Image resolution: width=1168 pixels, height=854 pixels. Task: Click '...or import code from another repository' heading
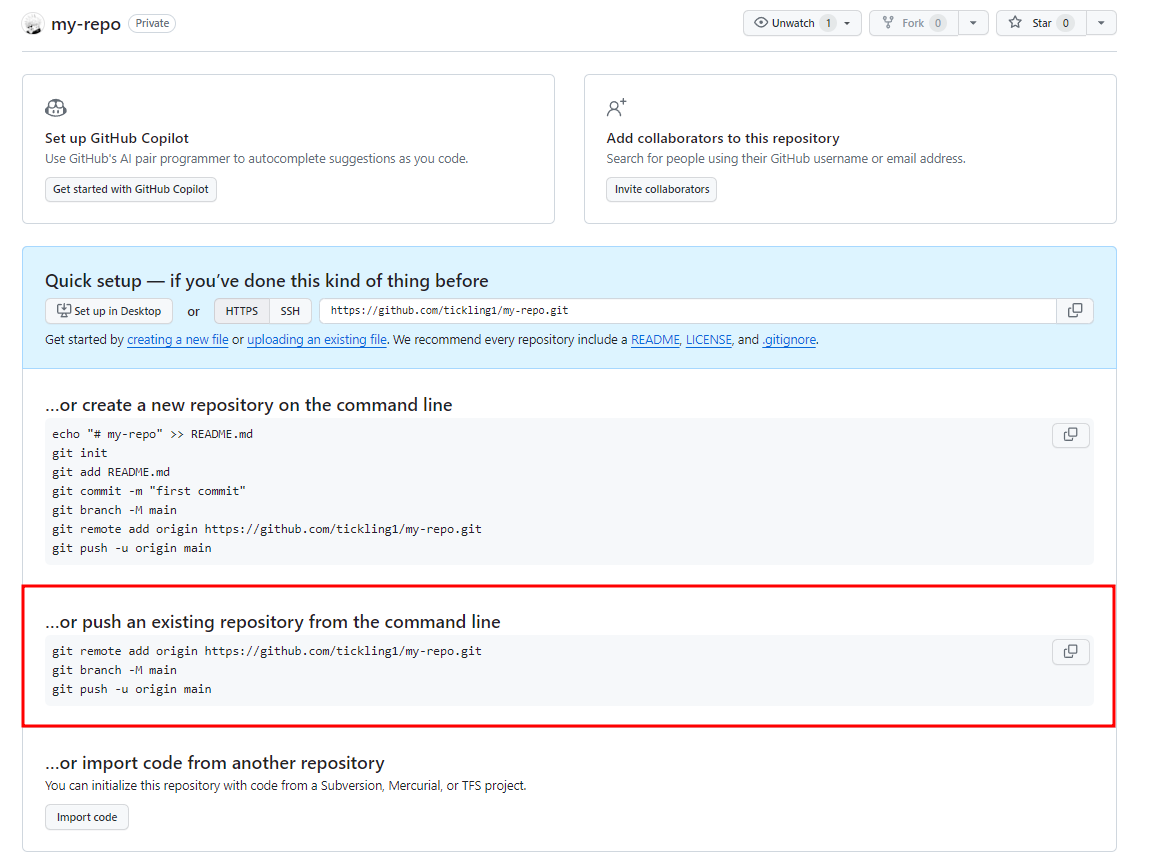click(x=215, y=763)
